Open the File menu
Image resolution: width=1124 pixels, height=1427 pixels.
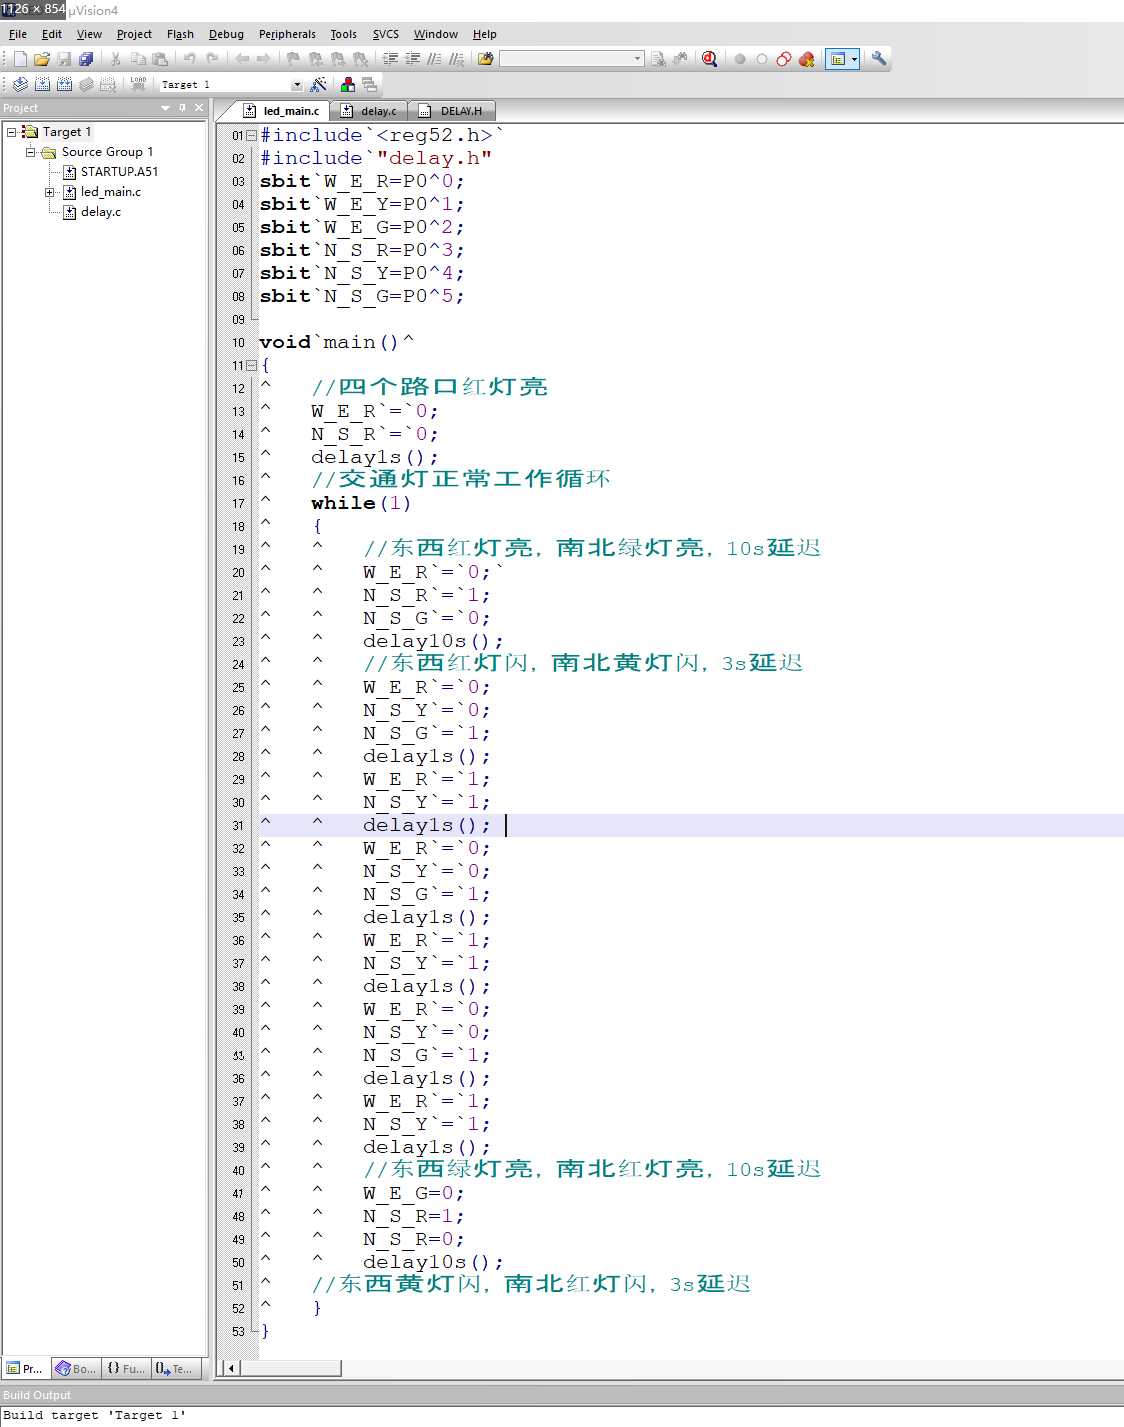(x=18, y=34)
